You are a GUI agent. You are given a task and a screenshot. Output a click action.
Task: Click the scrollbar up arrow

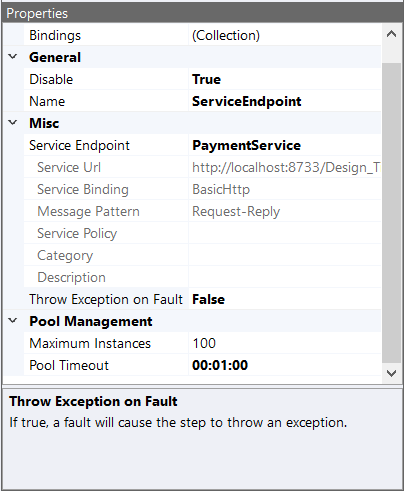[x=391, y=34]
